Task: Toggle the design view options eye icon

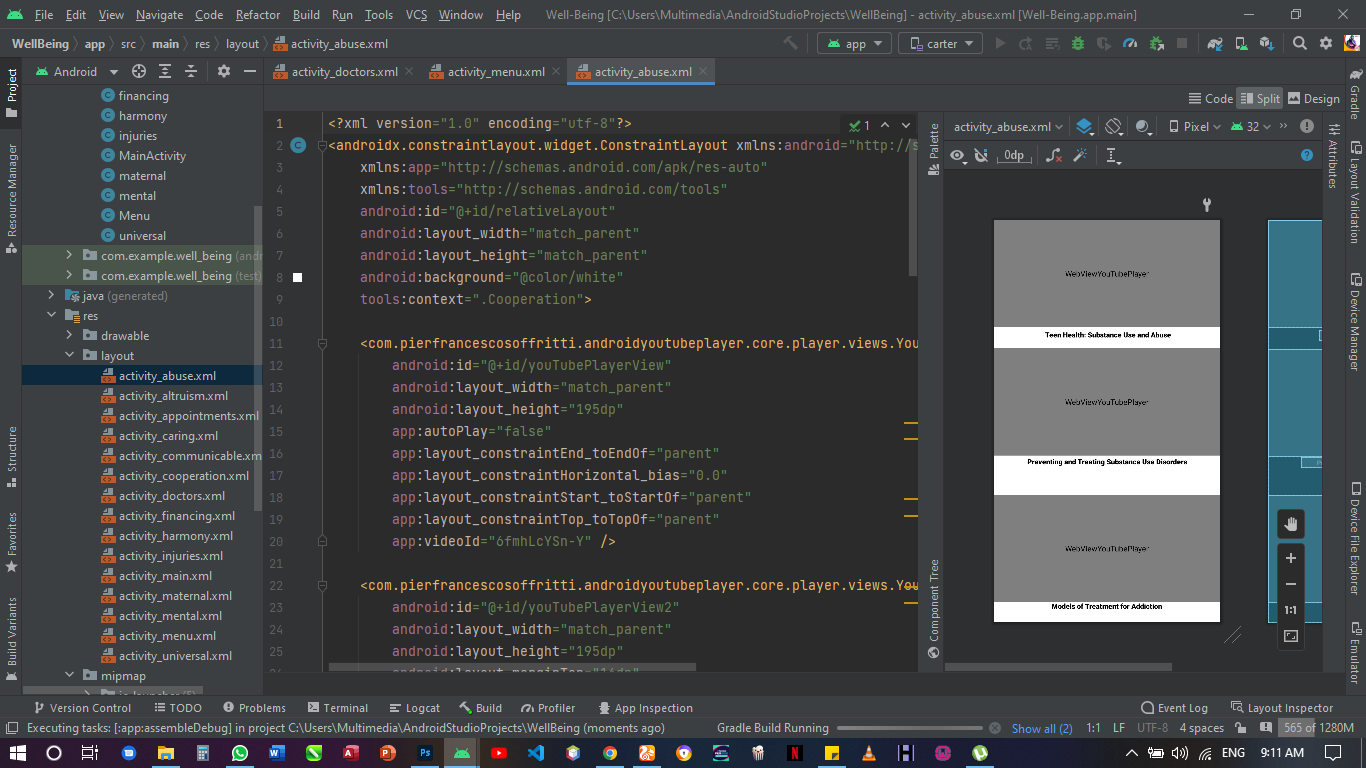Action: click(958, 155)
